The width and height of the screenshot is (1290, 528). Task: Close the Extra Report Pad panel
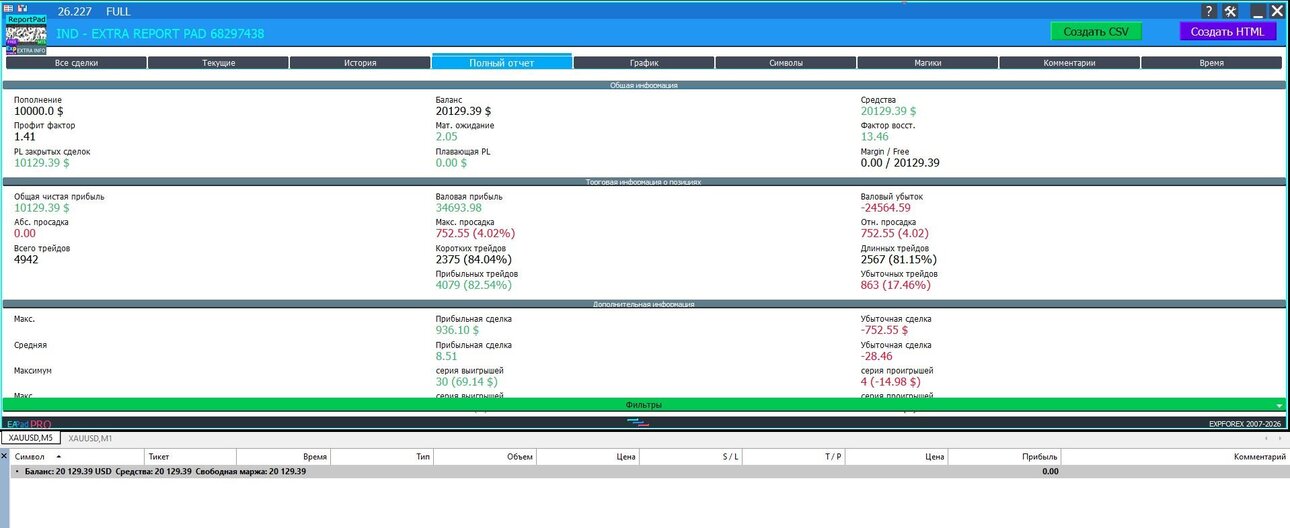(x=1277, y=11)
